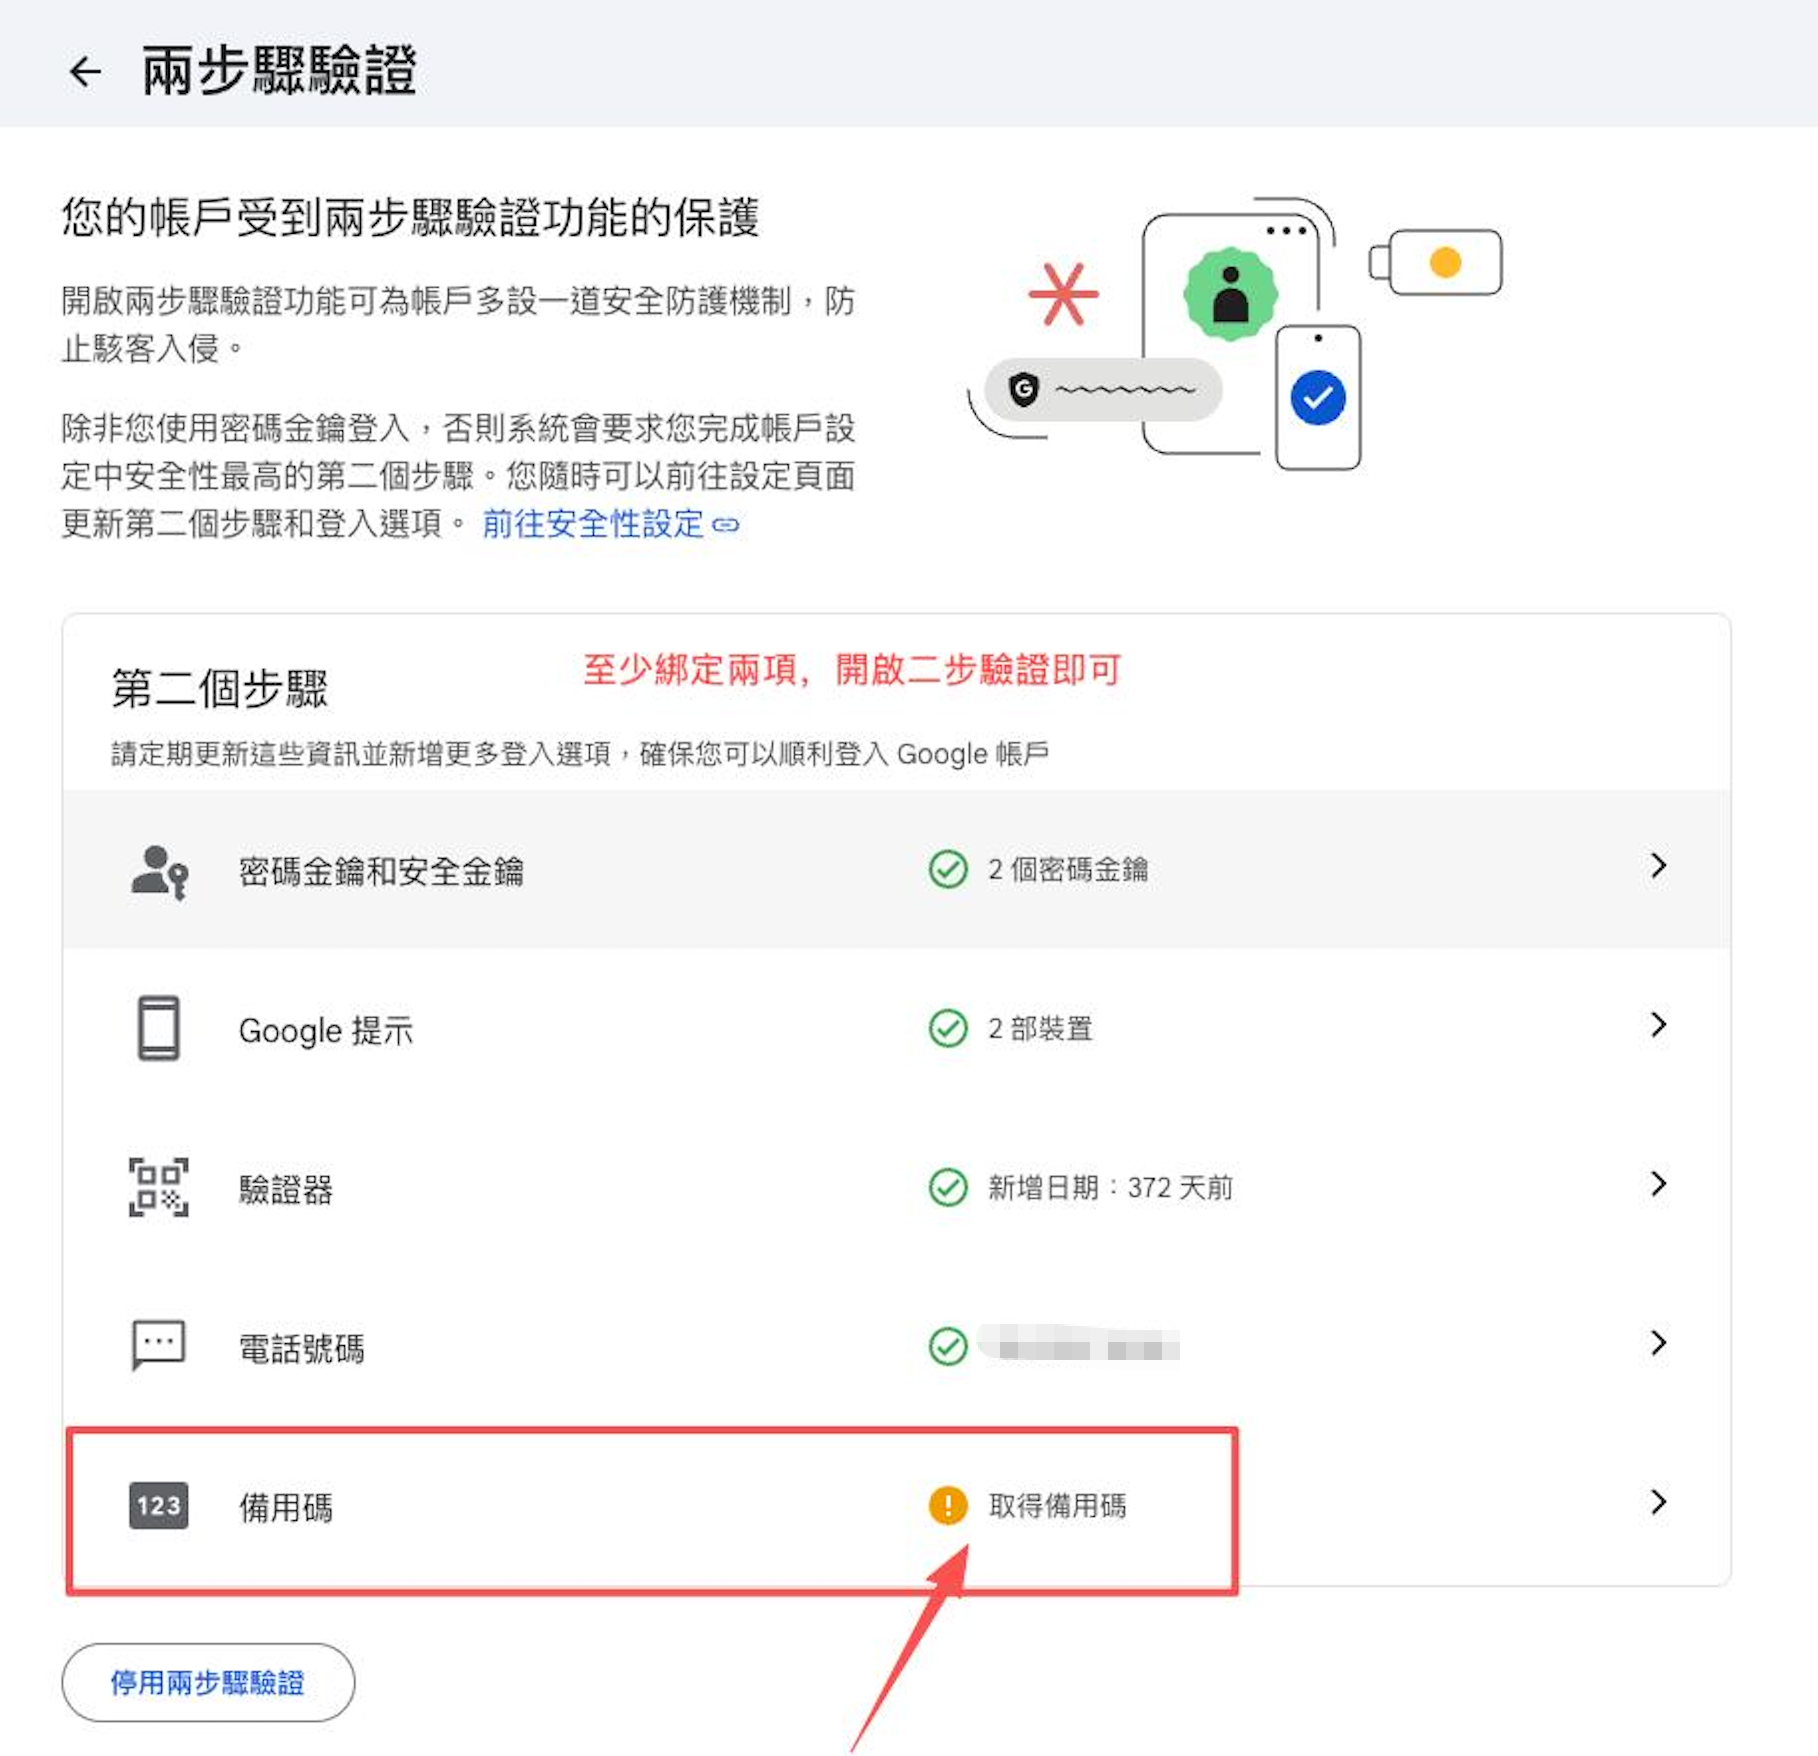Open the 密碼金鑰和安全金鑰 list item
This screenshot has height=1756, width=1818.
click(896, 869)
